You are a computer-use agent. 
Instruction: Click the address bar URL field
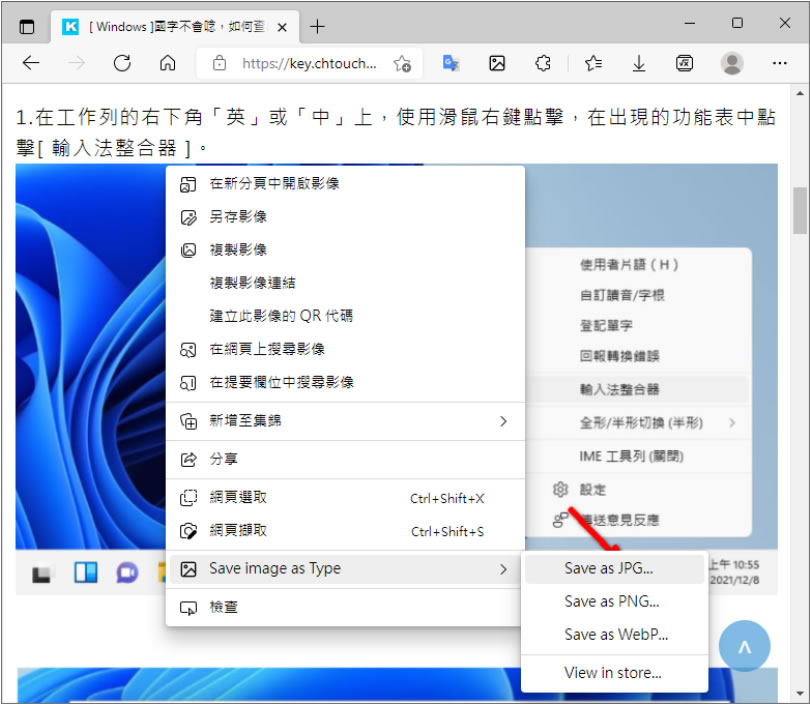click(309, 64)
